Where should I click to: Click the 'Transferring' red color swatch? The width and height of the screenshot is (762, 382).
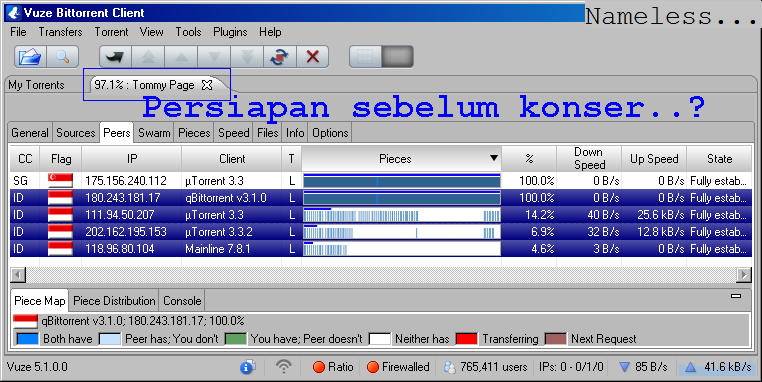[467, 339]
